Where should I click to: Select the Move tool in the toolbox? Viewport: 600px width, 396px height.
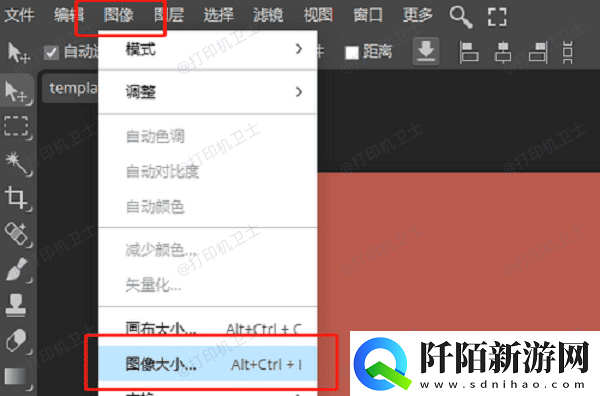[17, 91]
